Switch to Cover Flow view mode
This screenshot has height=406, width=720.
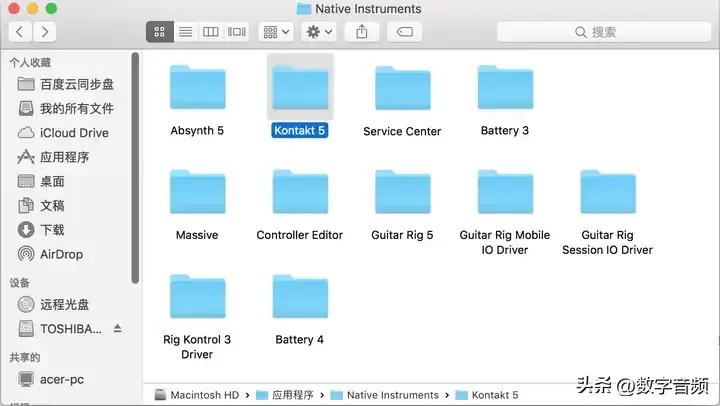click(x=236, y=32)
